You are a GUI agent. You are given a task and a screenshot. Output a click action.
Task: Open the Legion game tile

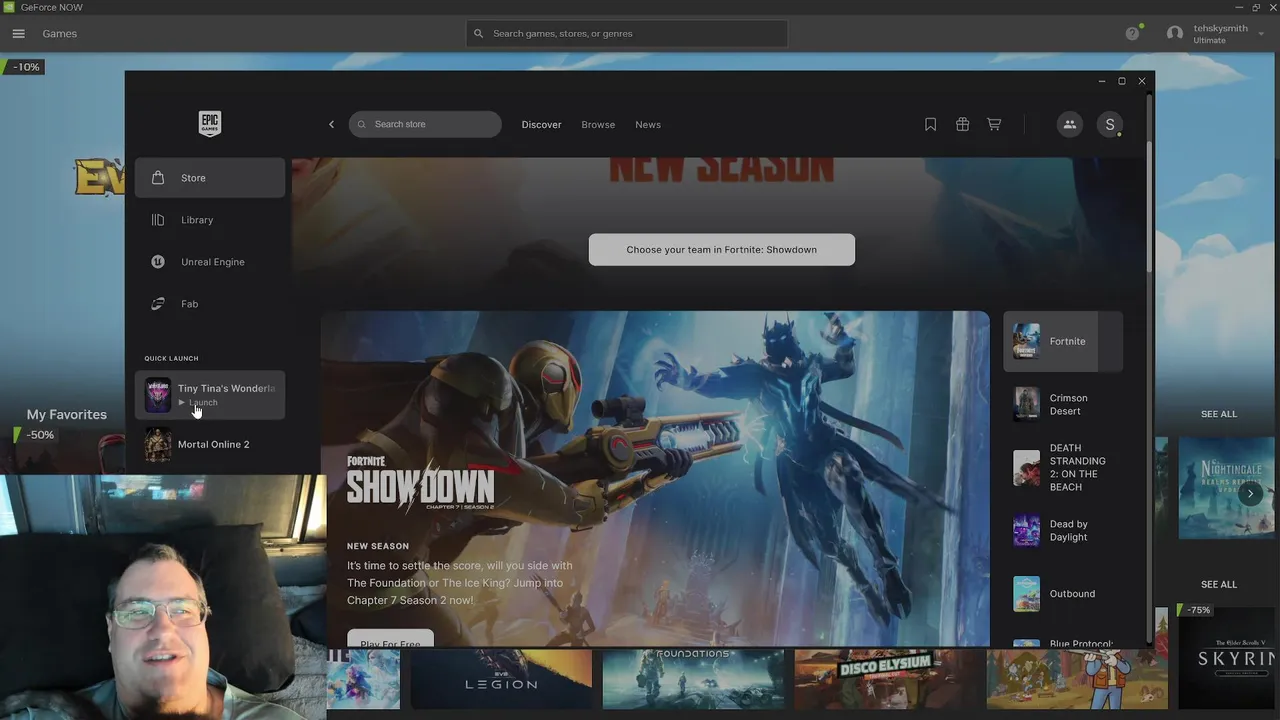tap(501, 679)
